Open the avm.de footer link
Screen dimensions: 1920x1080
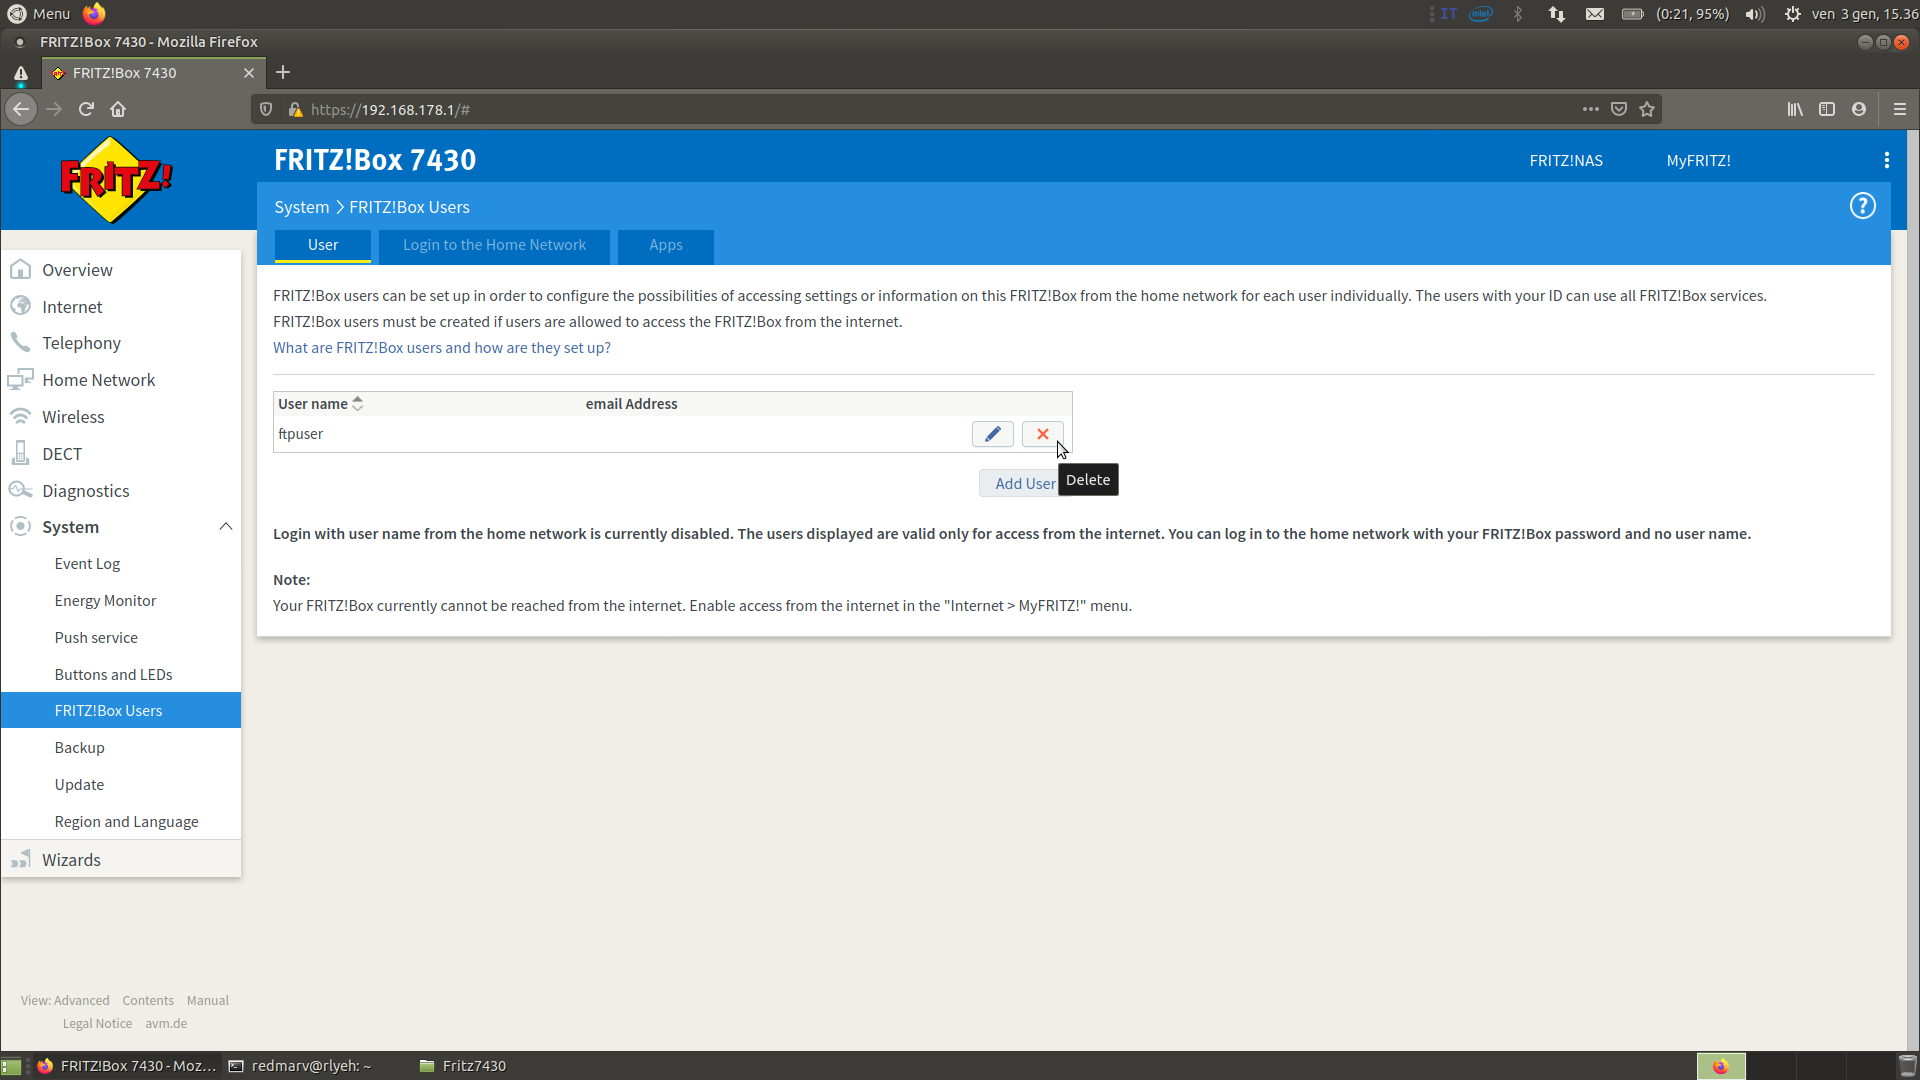pyautogui.click(x=166, y=1024)
